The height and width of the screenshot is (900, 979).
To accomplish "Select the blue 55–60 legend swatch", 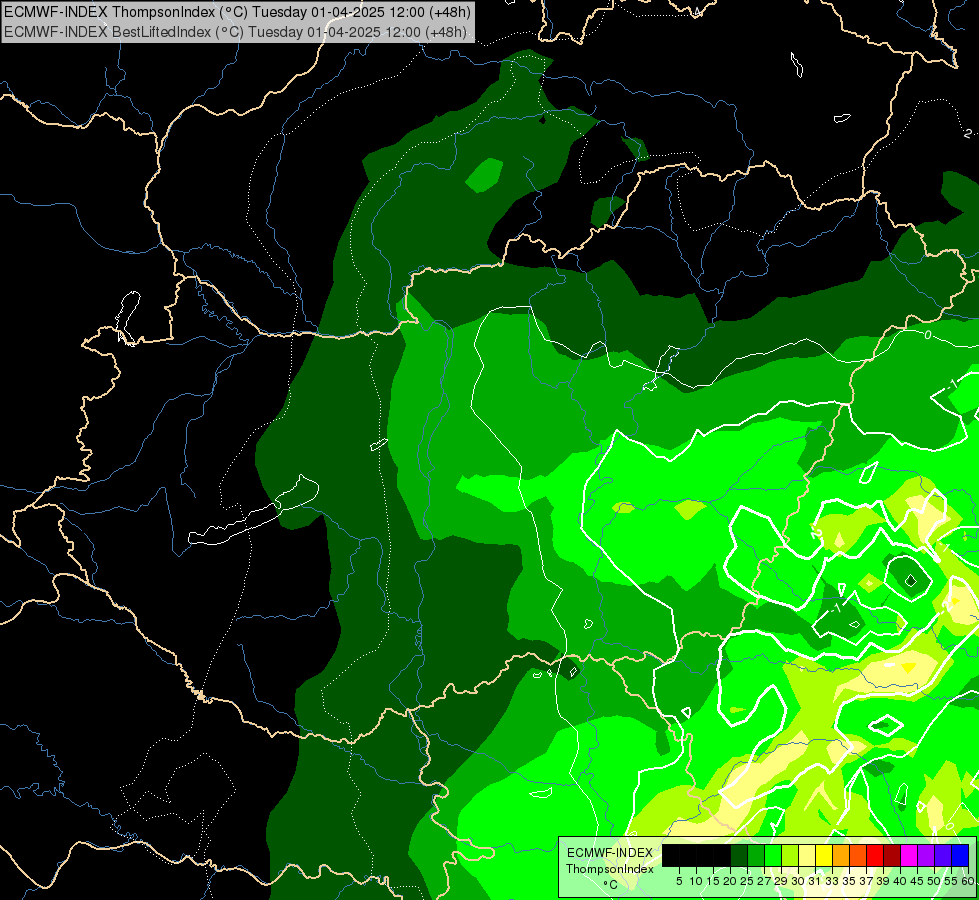I will click(960, 855).
